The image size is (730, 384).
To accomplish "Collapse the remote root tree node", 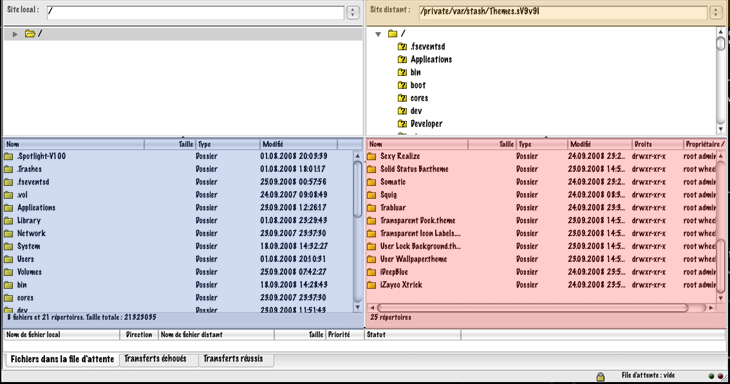I will pos(378,34).
